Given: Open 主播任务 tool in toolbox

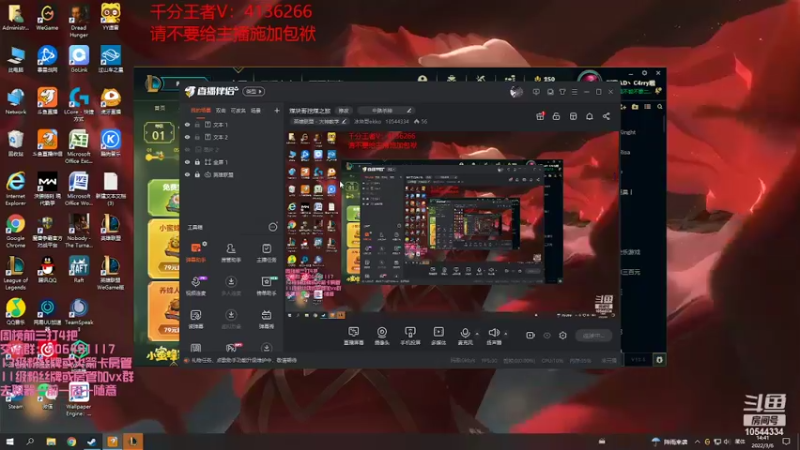Looking at the screenshot, I should 266,253.
